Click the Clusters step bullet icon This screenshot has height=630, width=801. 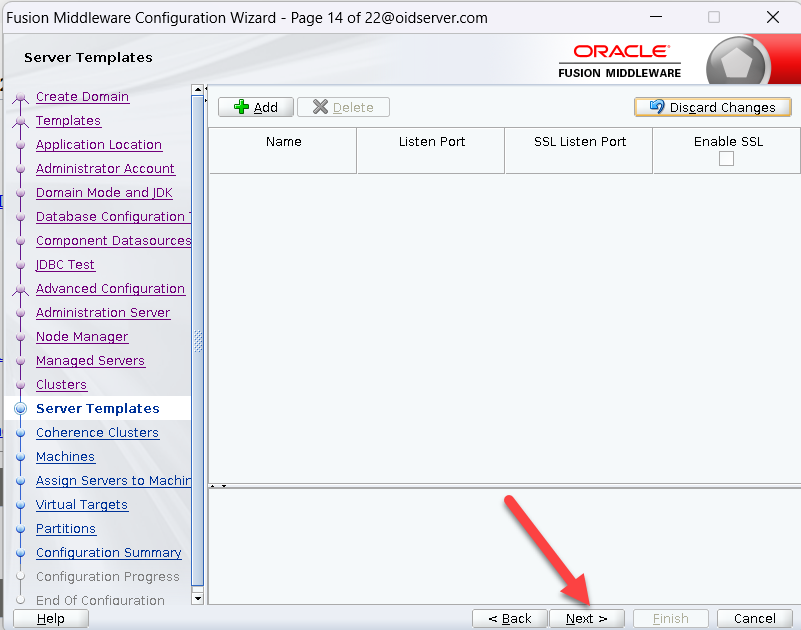point(20,385)
